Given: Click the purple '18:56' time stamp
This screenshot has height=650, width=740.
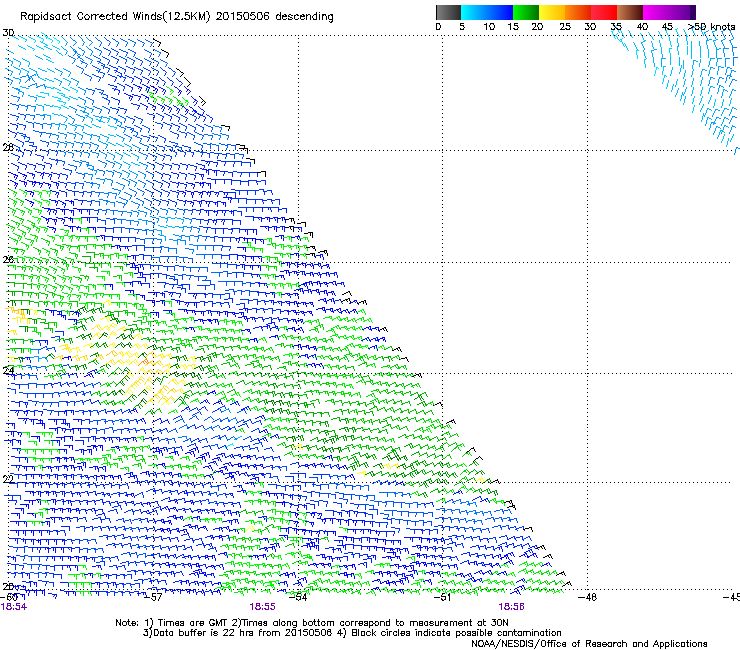Looking at the screenshot, I should (x=511, y=607).
